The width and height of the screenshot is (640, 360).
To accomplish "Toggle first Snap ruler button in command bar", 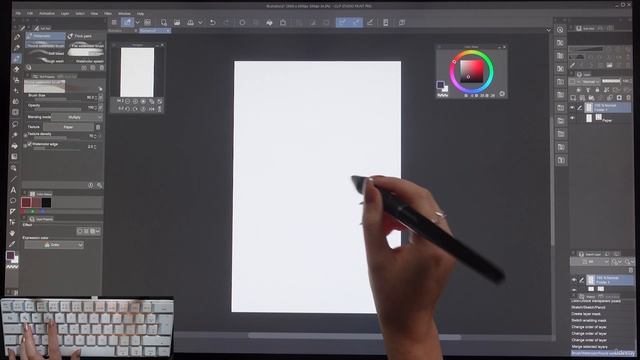I will [x=343, y=22].
